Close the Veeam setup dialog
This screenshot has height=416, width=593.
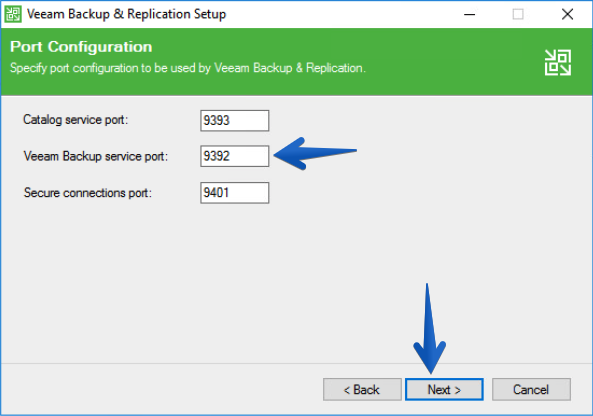point(567,14)
